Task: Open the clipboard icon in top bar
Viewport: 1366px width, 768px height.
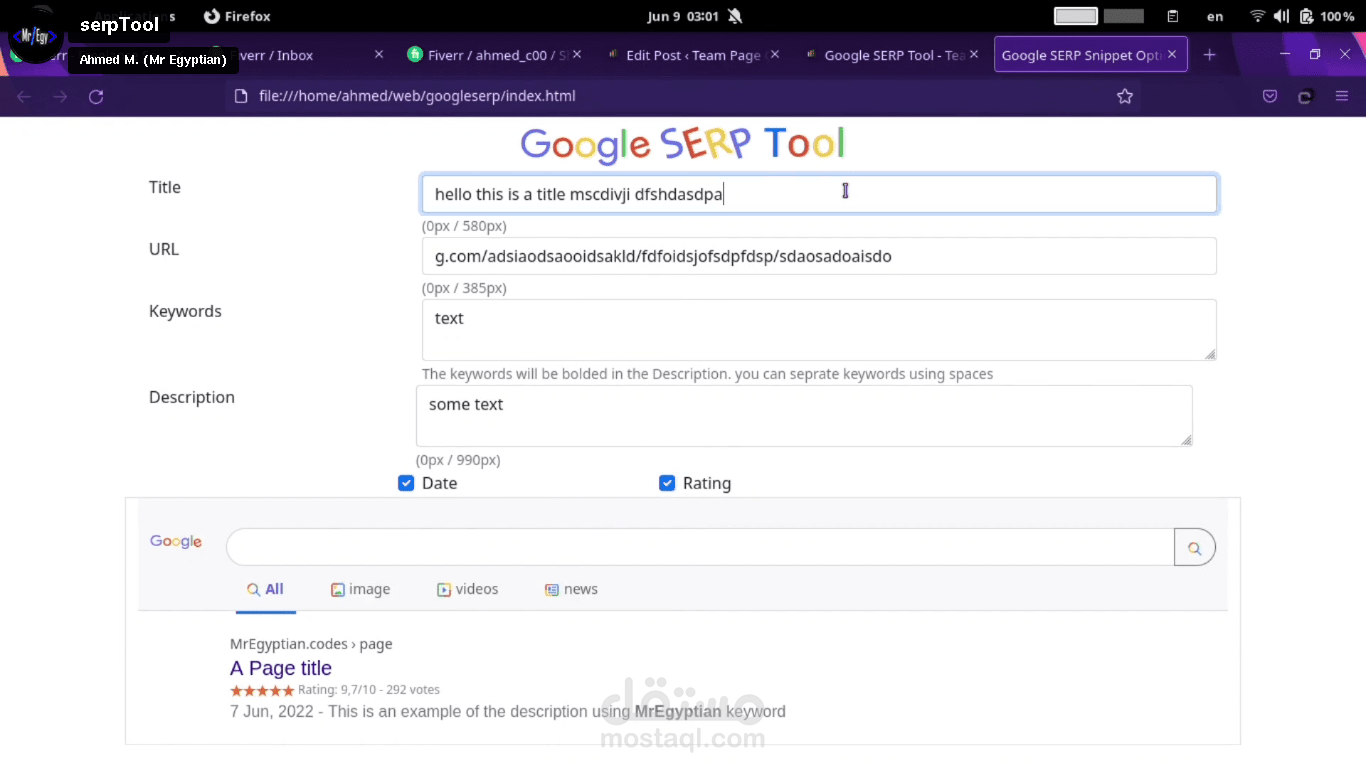Action: pyautogui.click(x=1173, y=16)
